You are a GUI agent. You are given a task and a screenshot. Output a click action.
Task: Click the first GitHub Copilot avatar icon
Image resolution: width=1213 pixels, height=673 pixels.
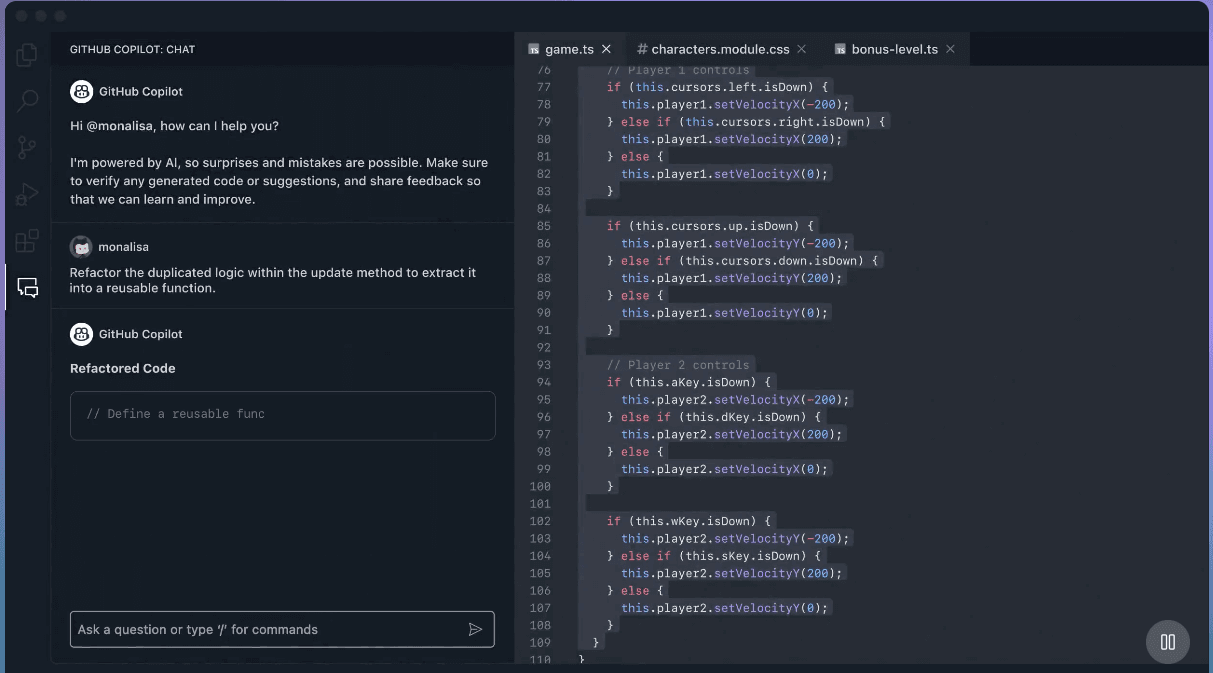(x=81, y=92)
